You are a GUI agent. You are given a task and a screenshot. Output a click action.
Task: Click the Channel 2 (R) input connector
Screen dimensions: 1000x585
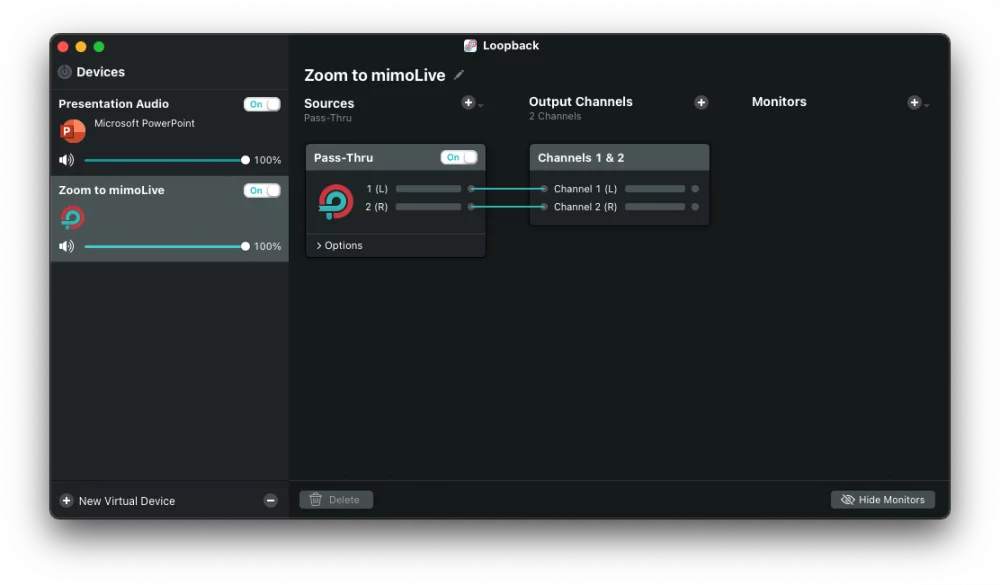pos(543,207)
